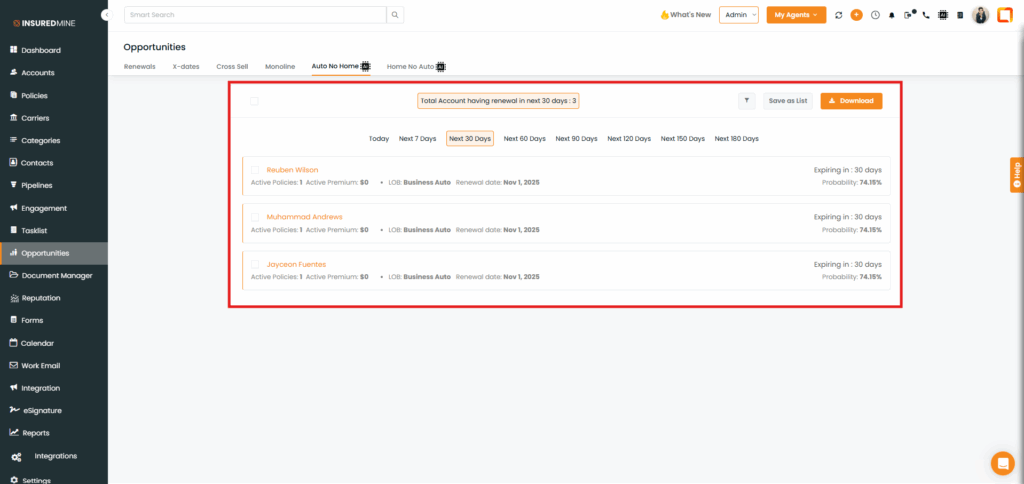
Task: Check the box for Reuben Wilson
Action: click(x=254, y=170)
